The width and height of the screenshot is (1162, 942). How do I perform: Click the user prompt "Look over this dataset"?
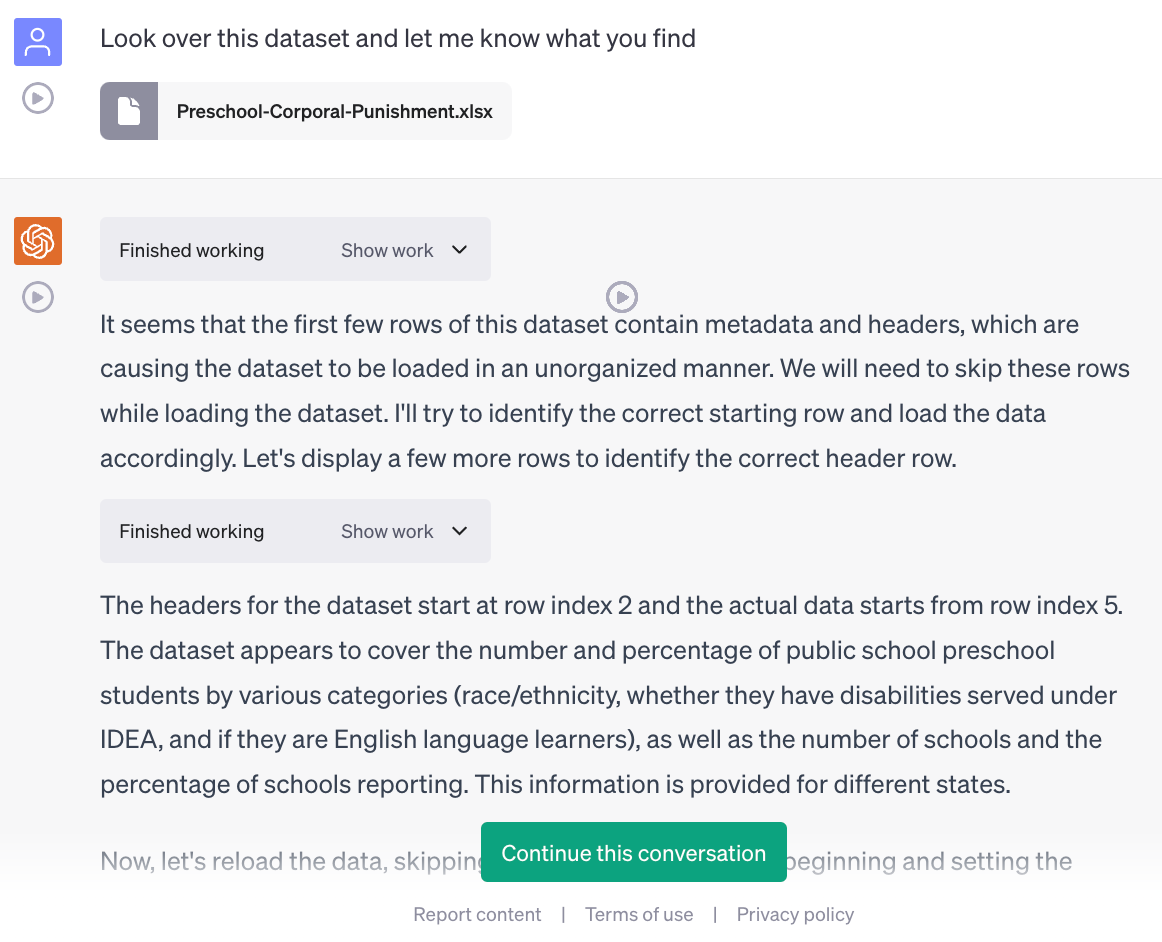pyautogui.click(x=397, y=39)
